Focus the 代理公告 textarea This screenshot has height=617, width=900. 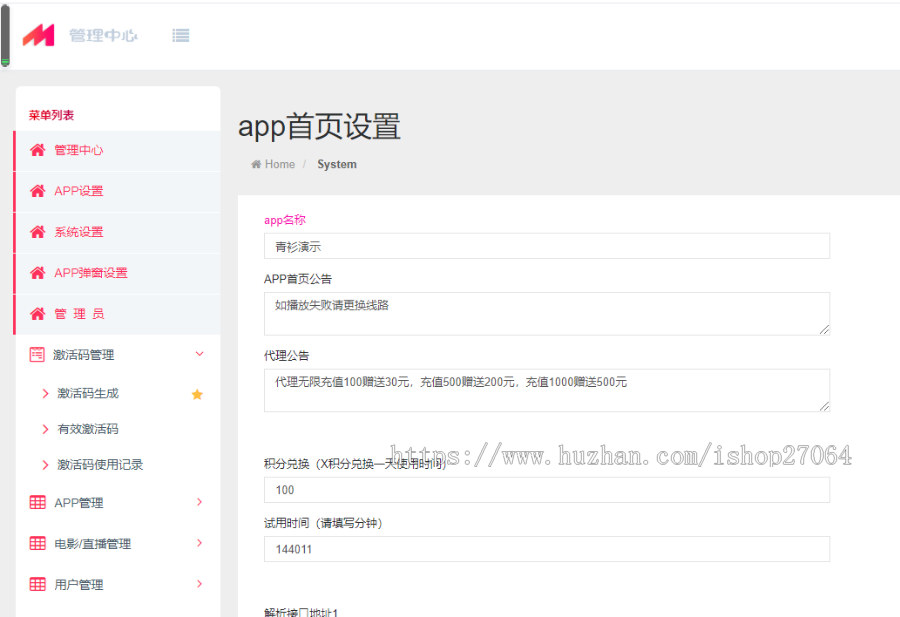[546, 390]
